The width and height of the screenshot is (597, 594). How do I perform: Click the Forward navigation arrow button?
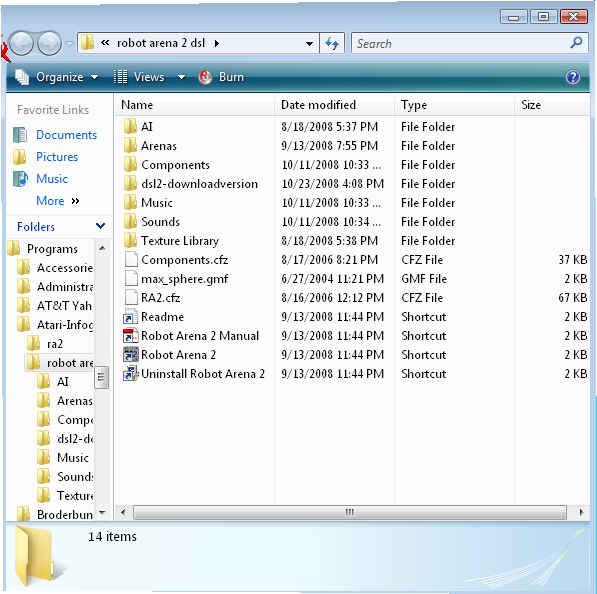pos(49,43)
